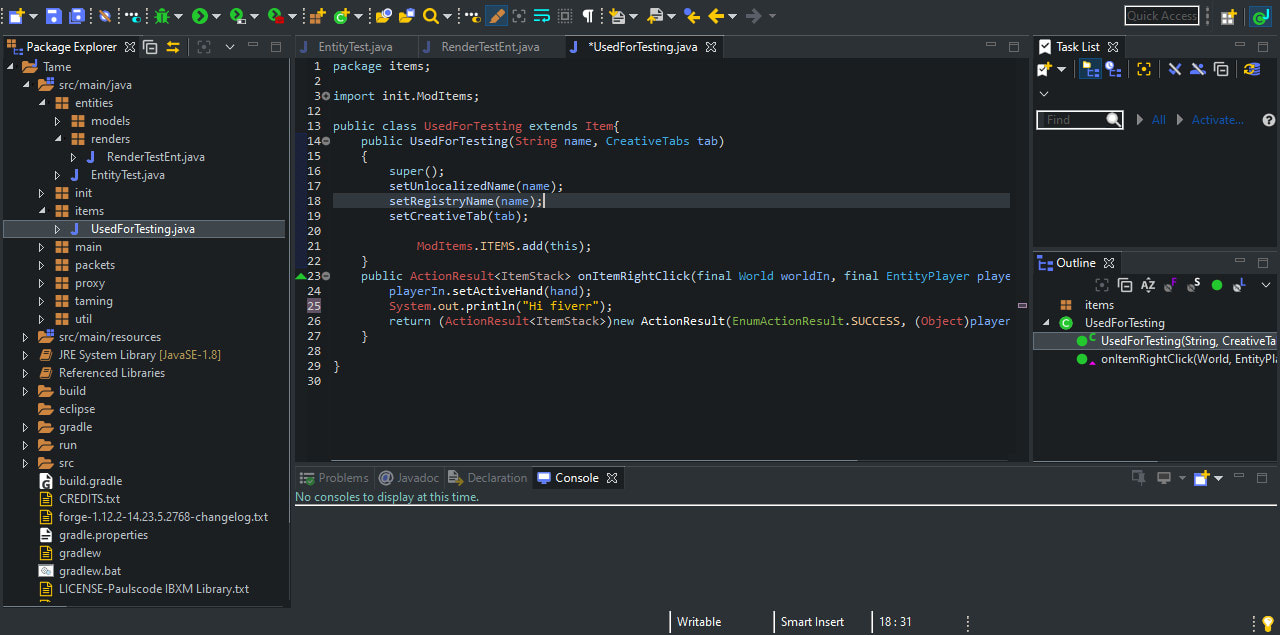The width and height of the screenshot is (1280, 635).
Task: Click the green Run button
Action: click(200, 16)
